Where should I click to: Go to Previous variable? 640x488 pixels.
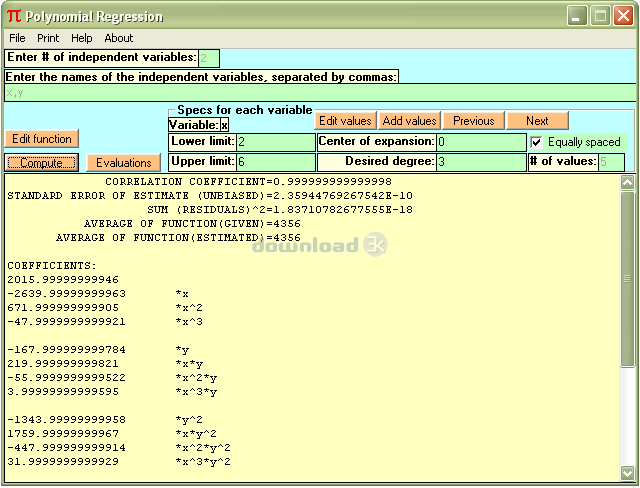[x=473, y=121]
